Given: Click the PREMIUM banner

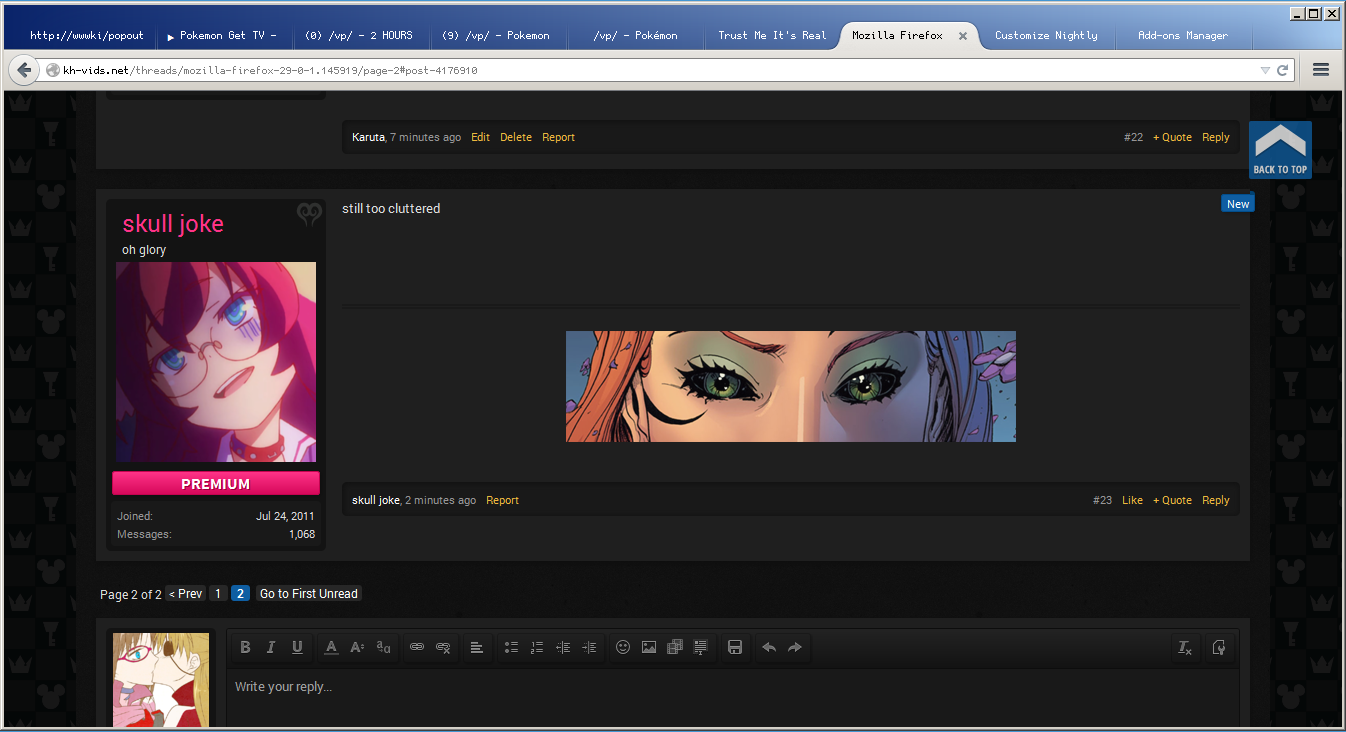Looking at the screenshot, I should (x=216, y=484).
